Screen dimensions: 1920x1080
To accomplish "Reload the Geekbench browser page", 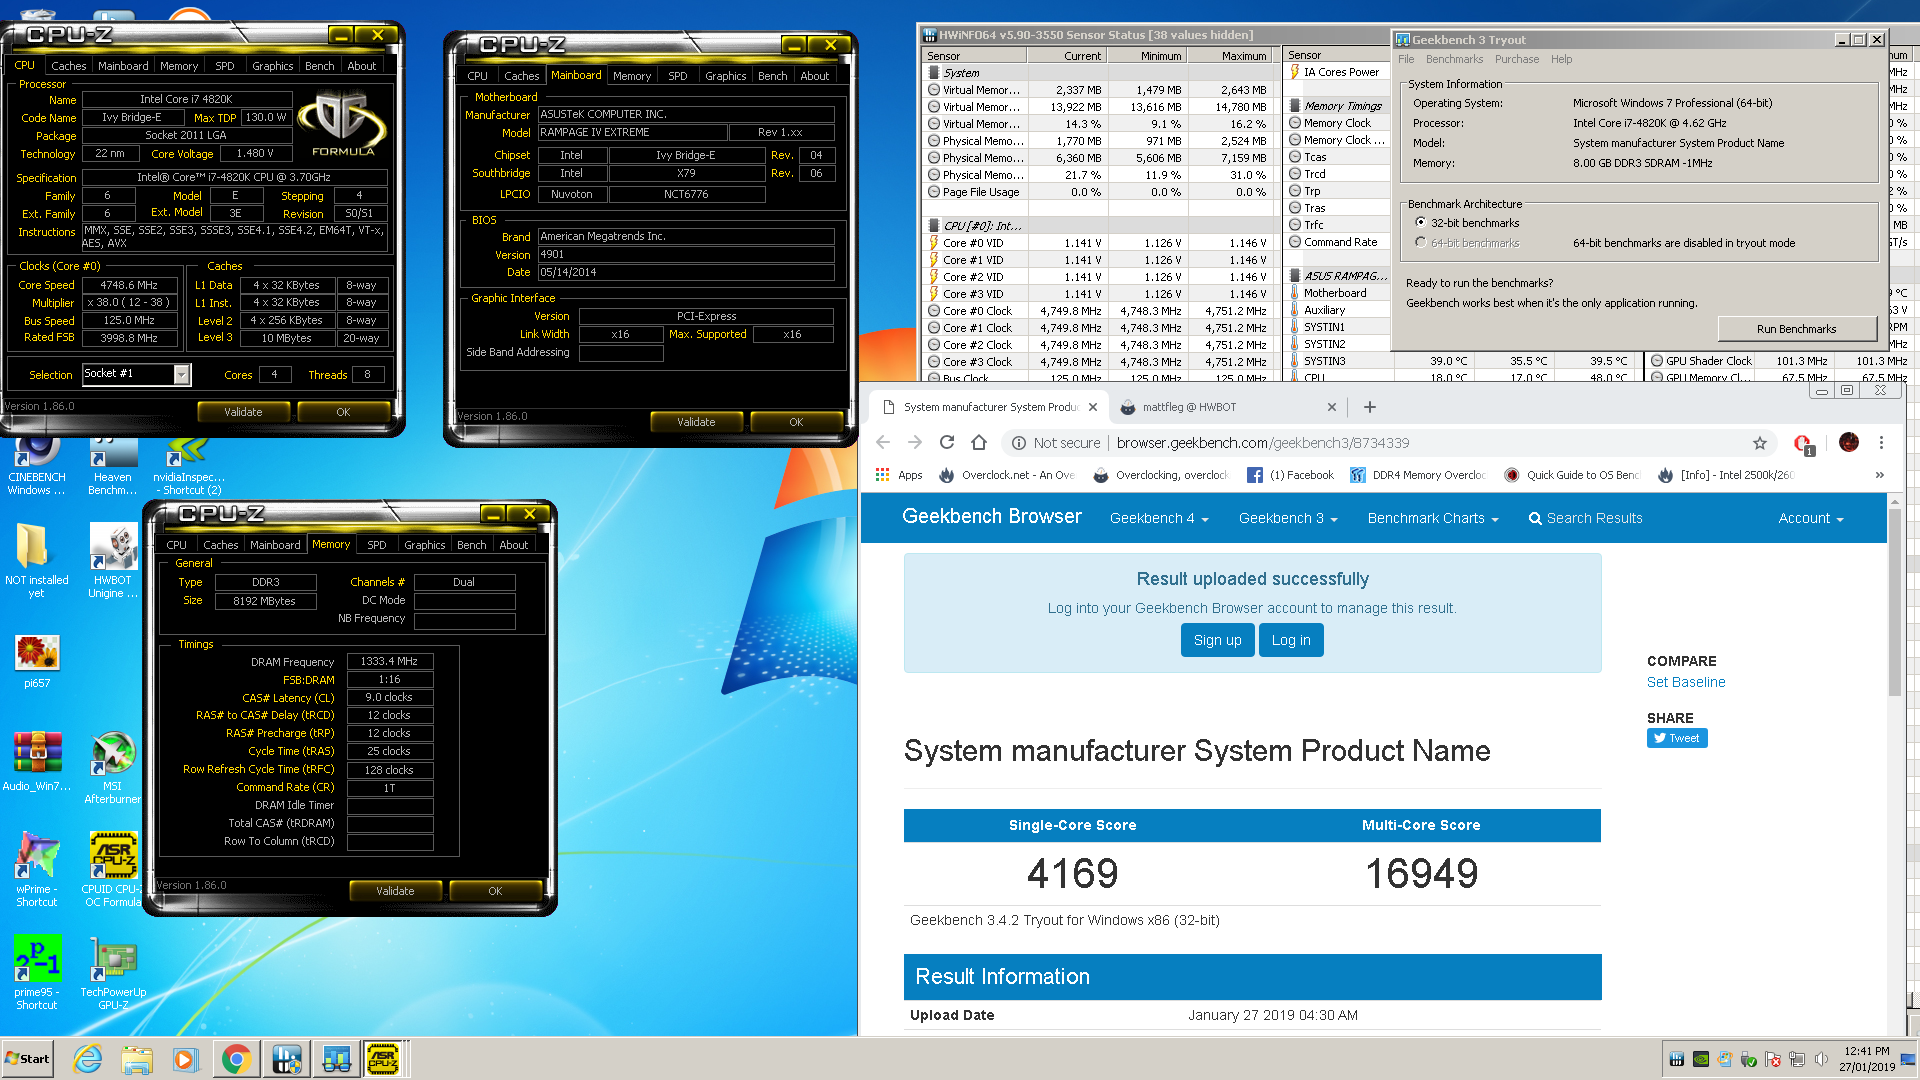I will pos(947,443).
